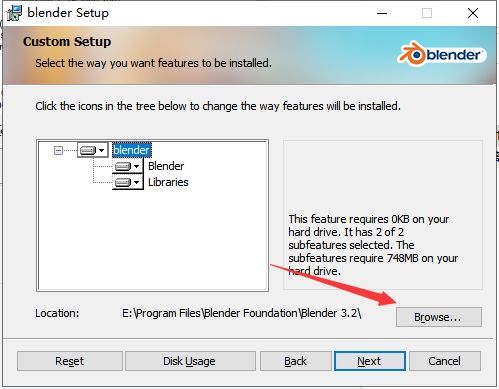Go Back to the previous step
Screen dimensions: 499x389
point(296,361)
